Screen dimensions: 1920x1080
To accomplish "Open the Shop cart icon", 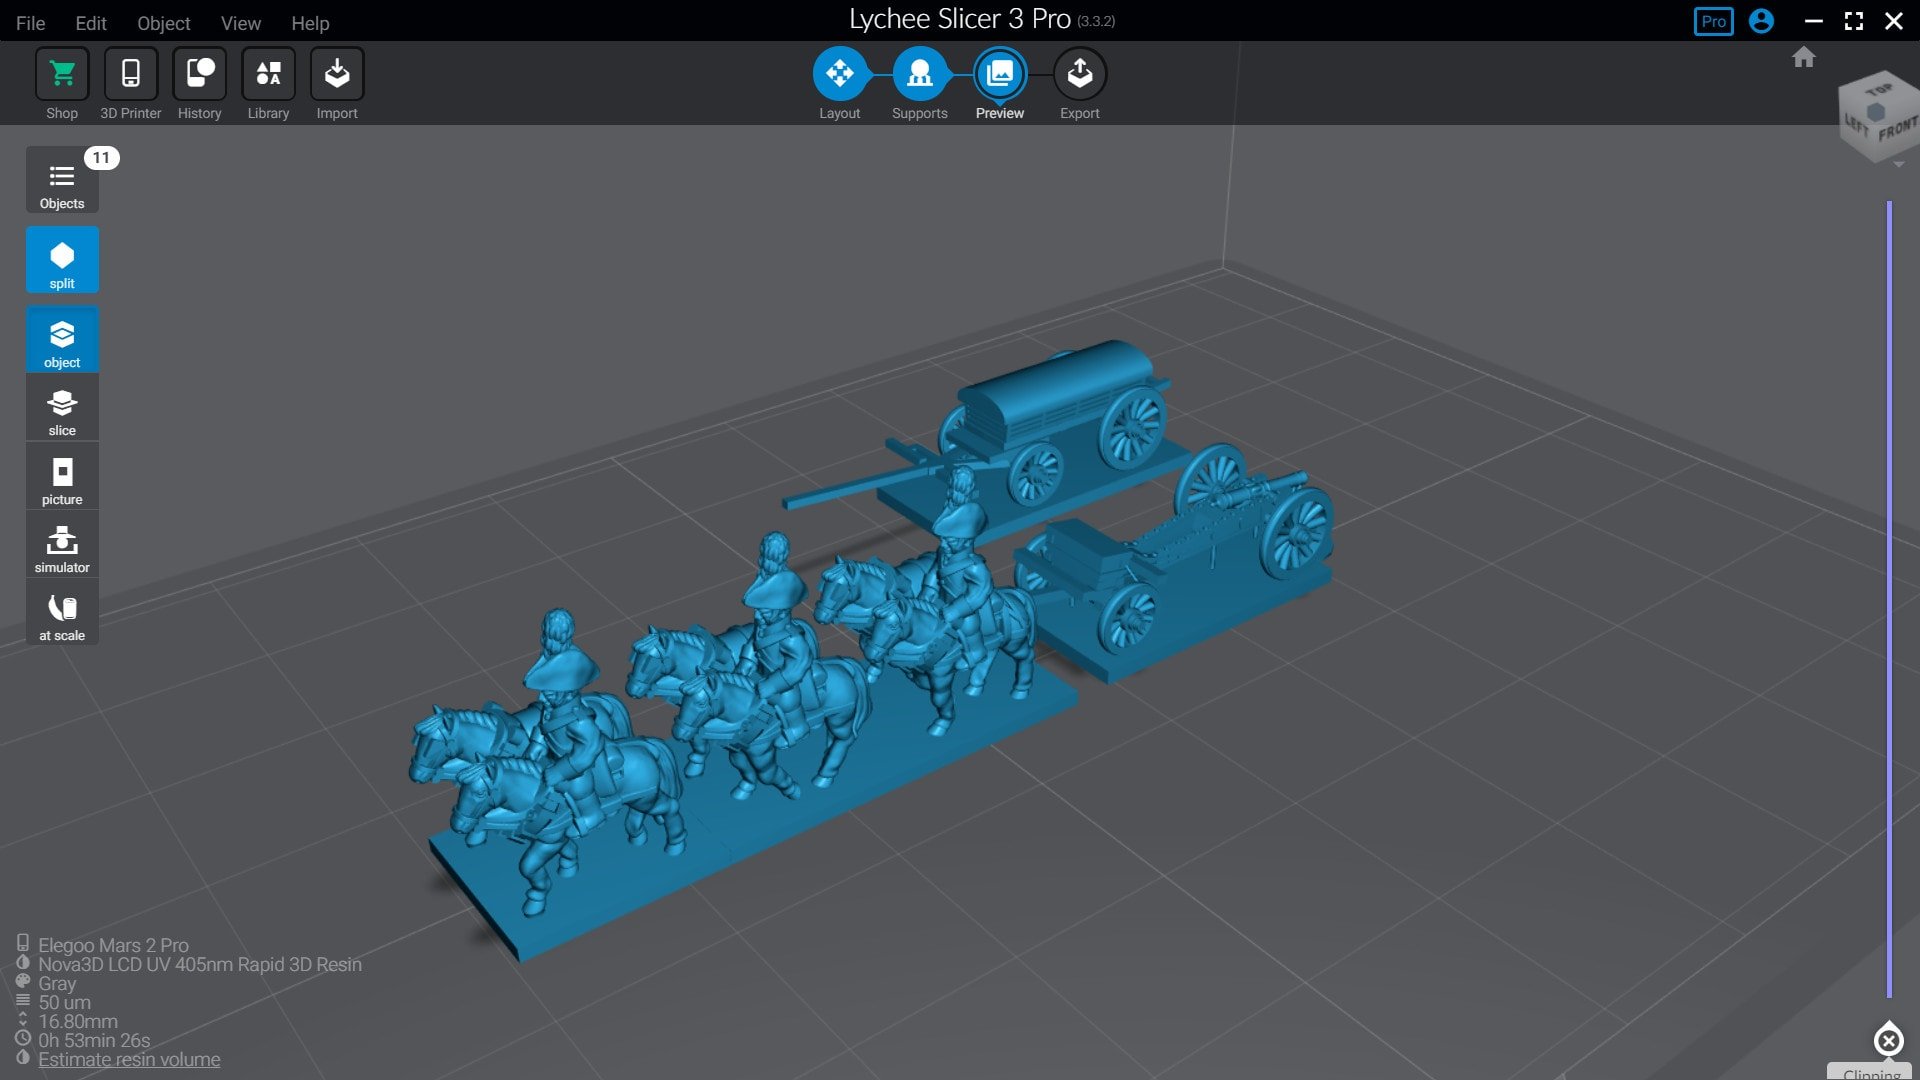I will tap(62, 74).
